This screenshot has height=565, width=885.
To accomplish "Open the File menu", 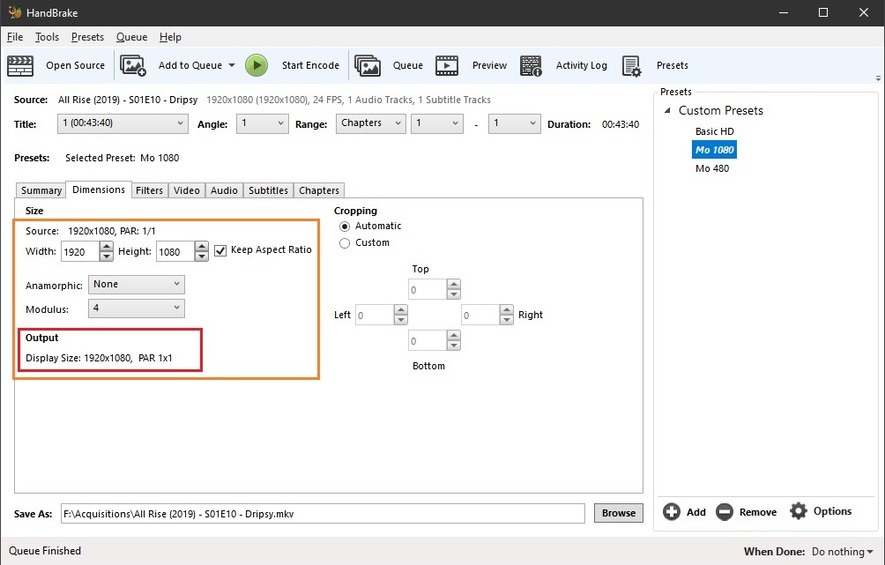I will 15,37.
